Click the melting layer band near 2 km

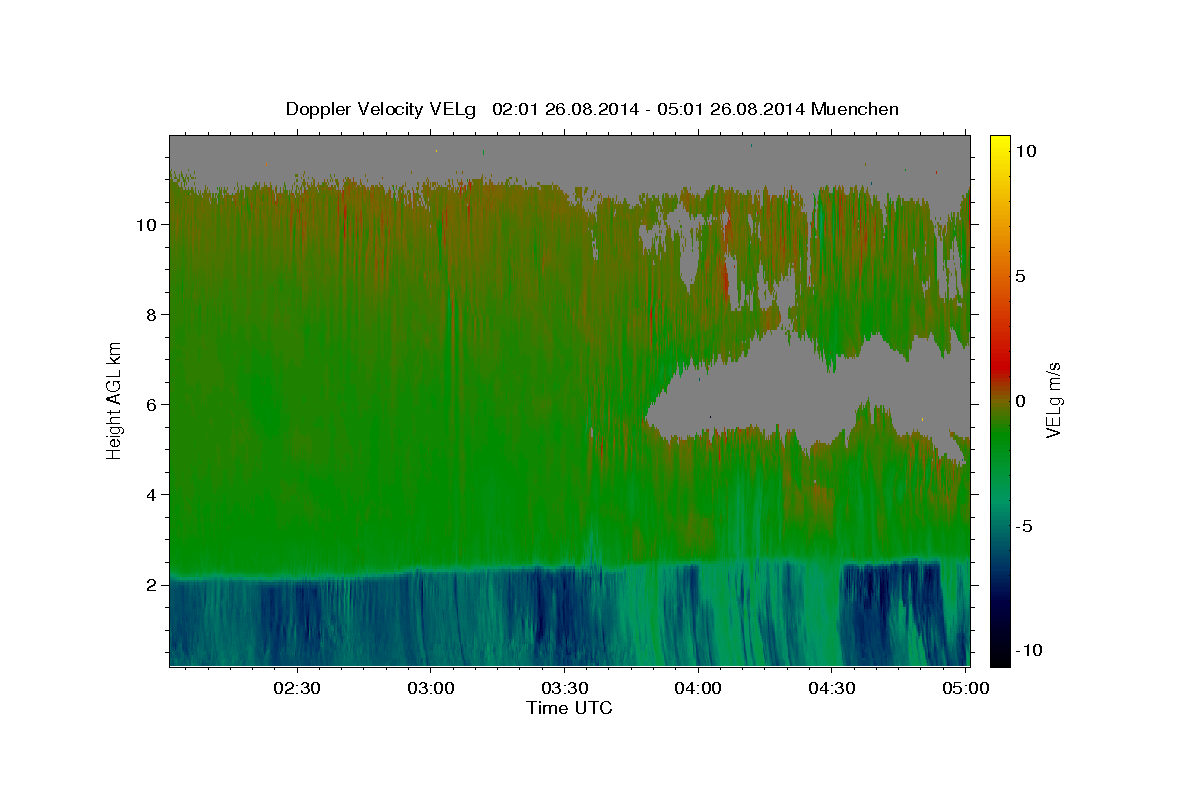coord(569,571)
